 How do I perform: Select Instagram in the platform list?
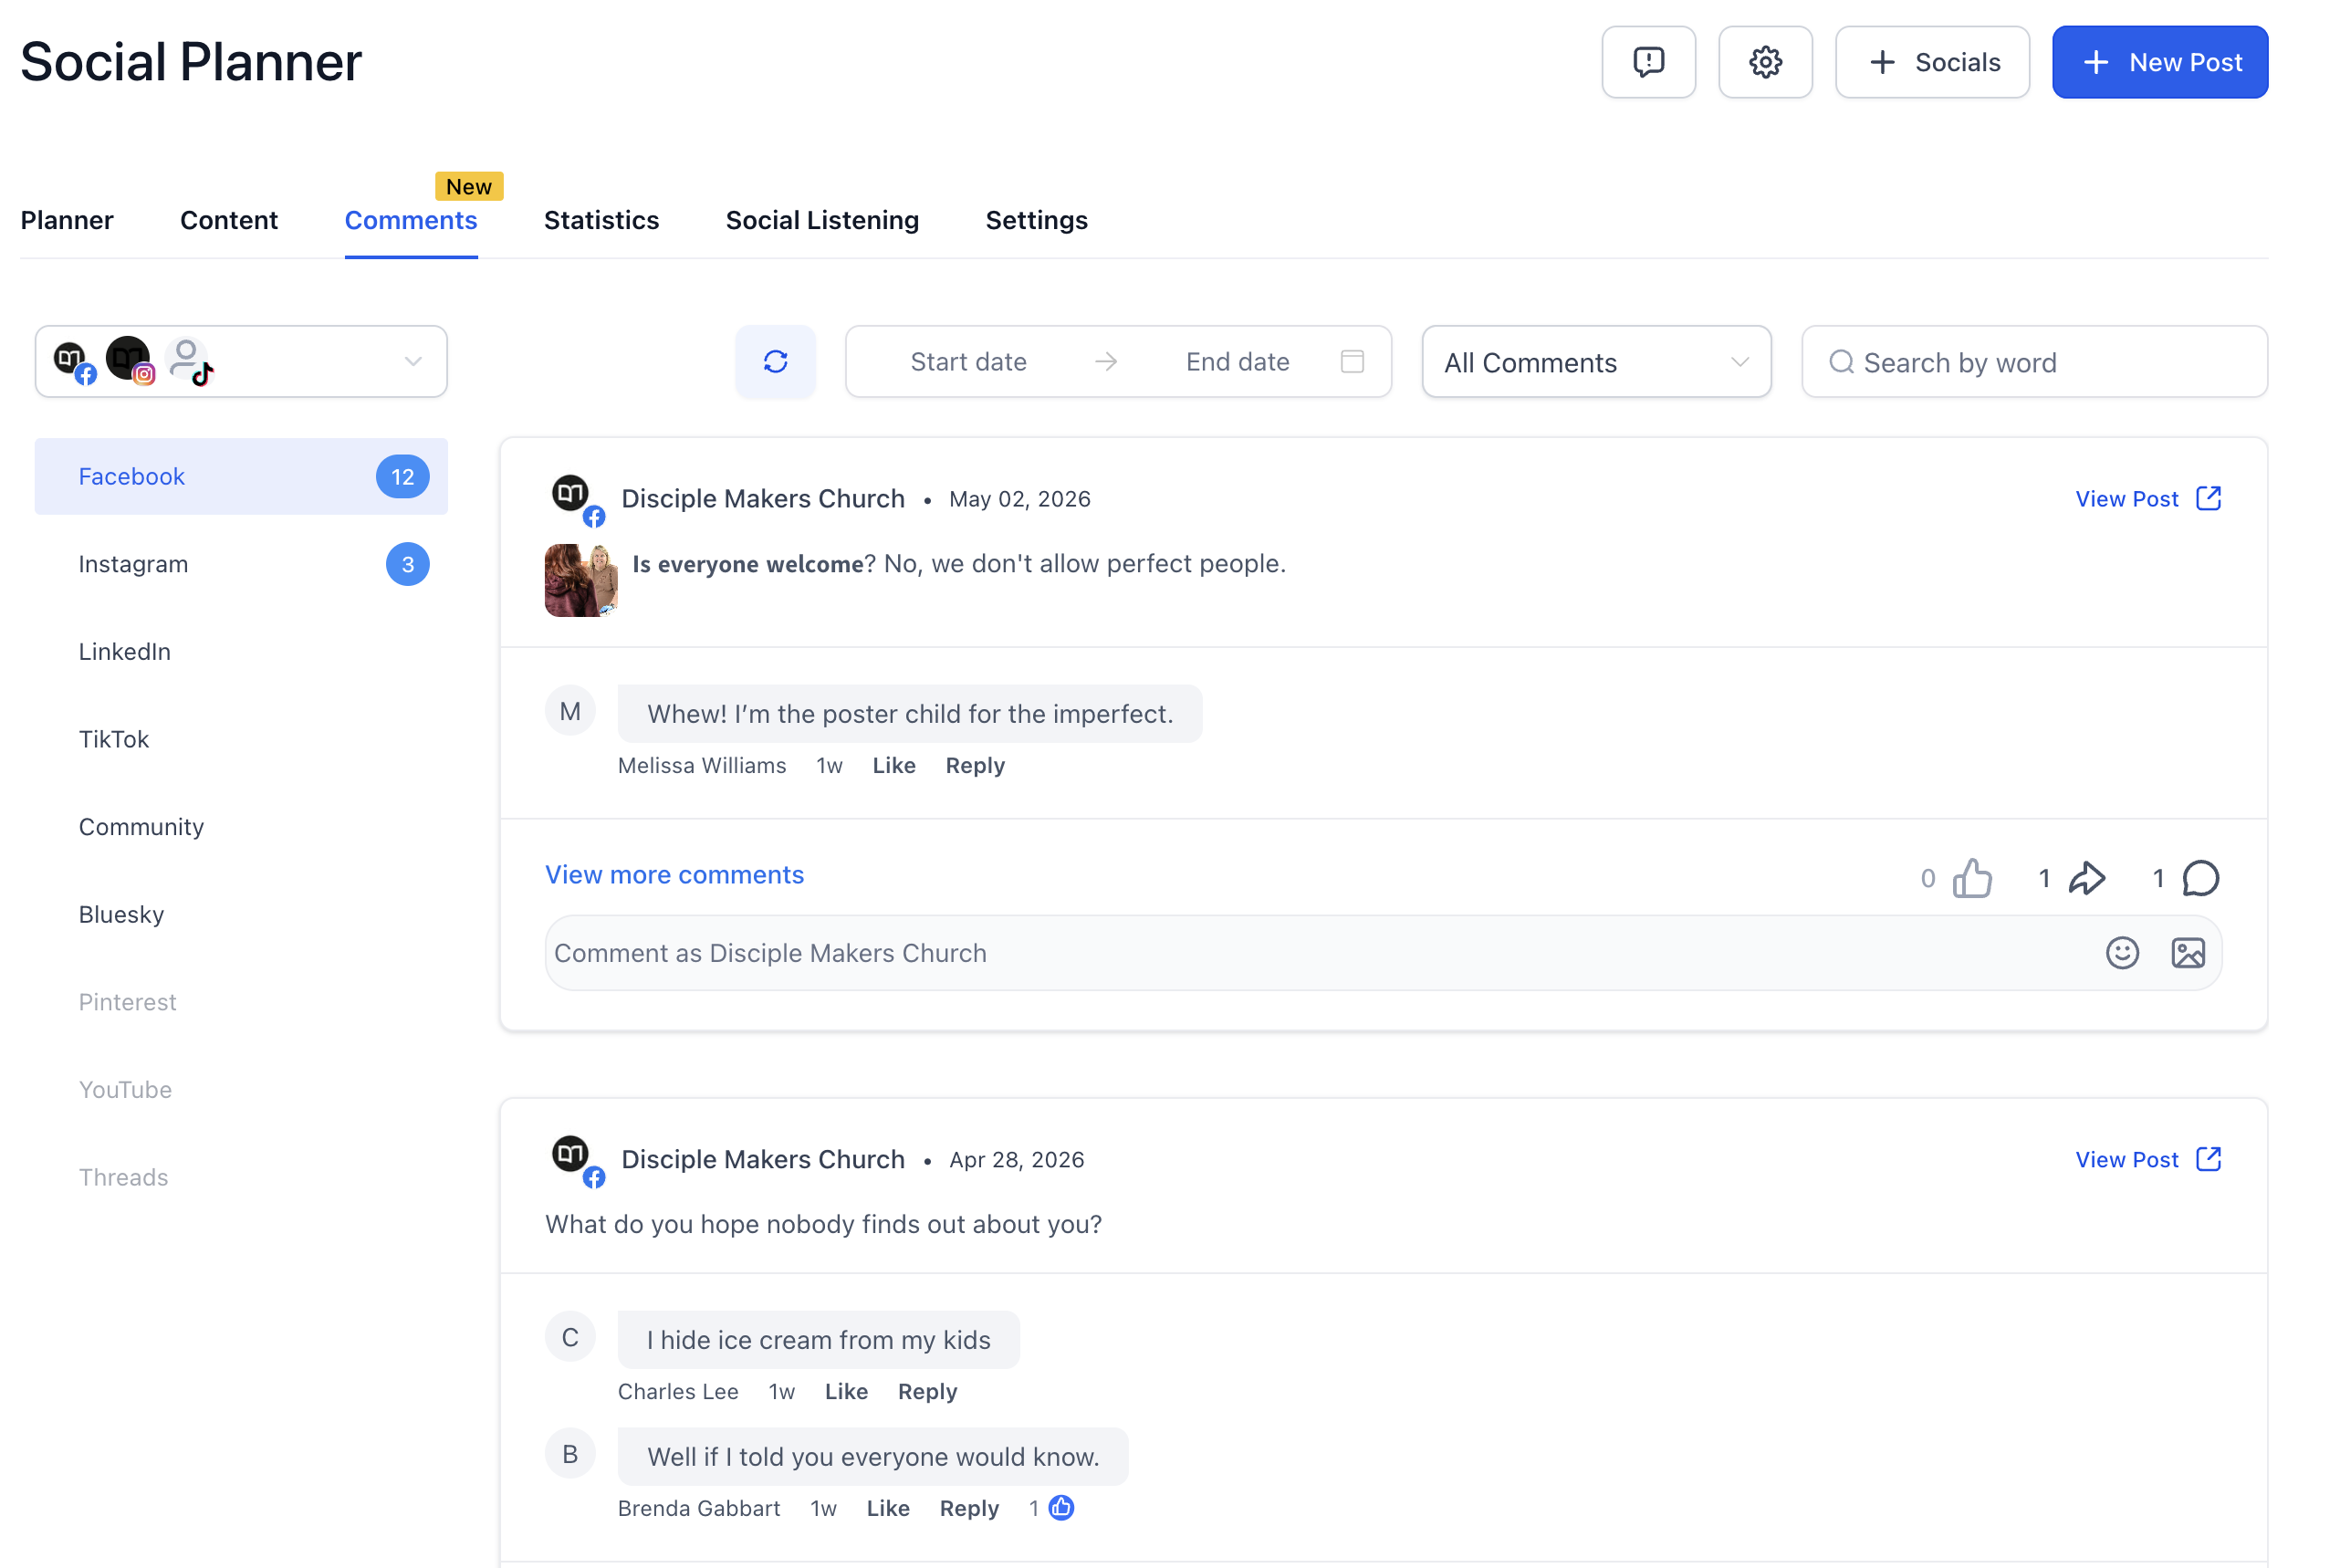pos(241,564)
